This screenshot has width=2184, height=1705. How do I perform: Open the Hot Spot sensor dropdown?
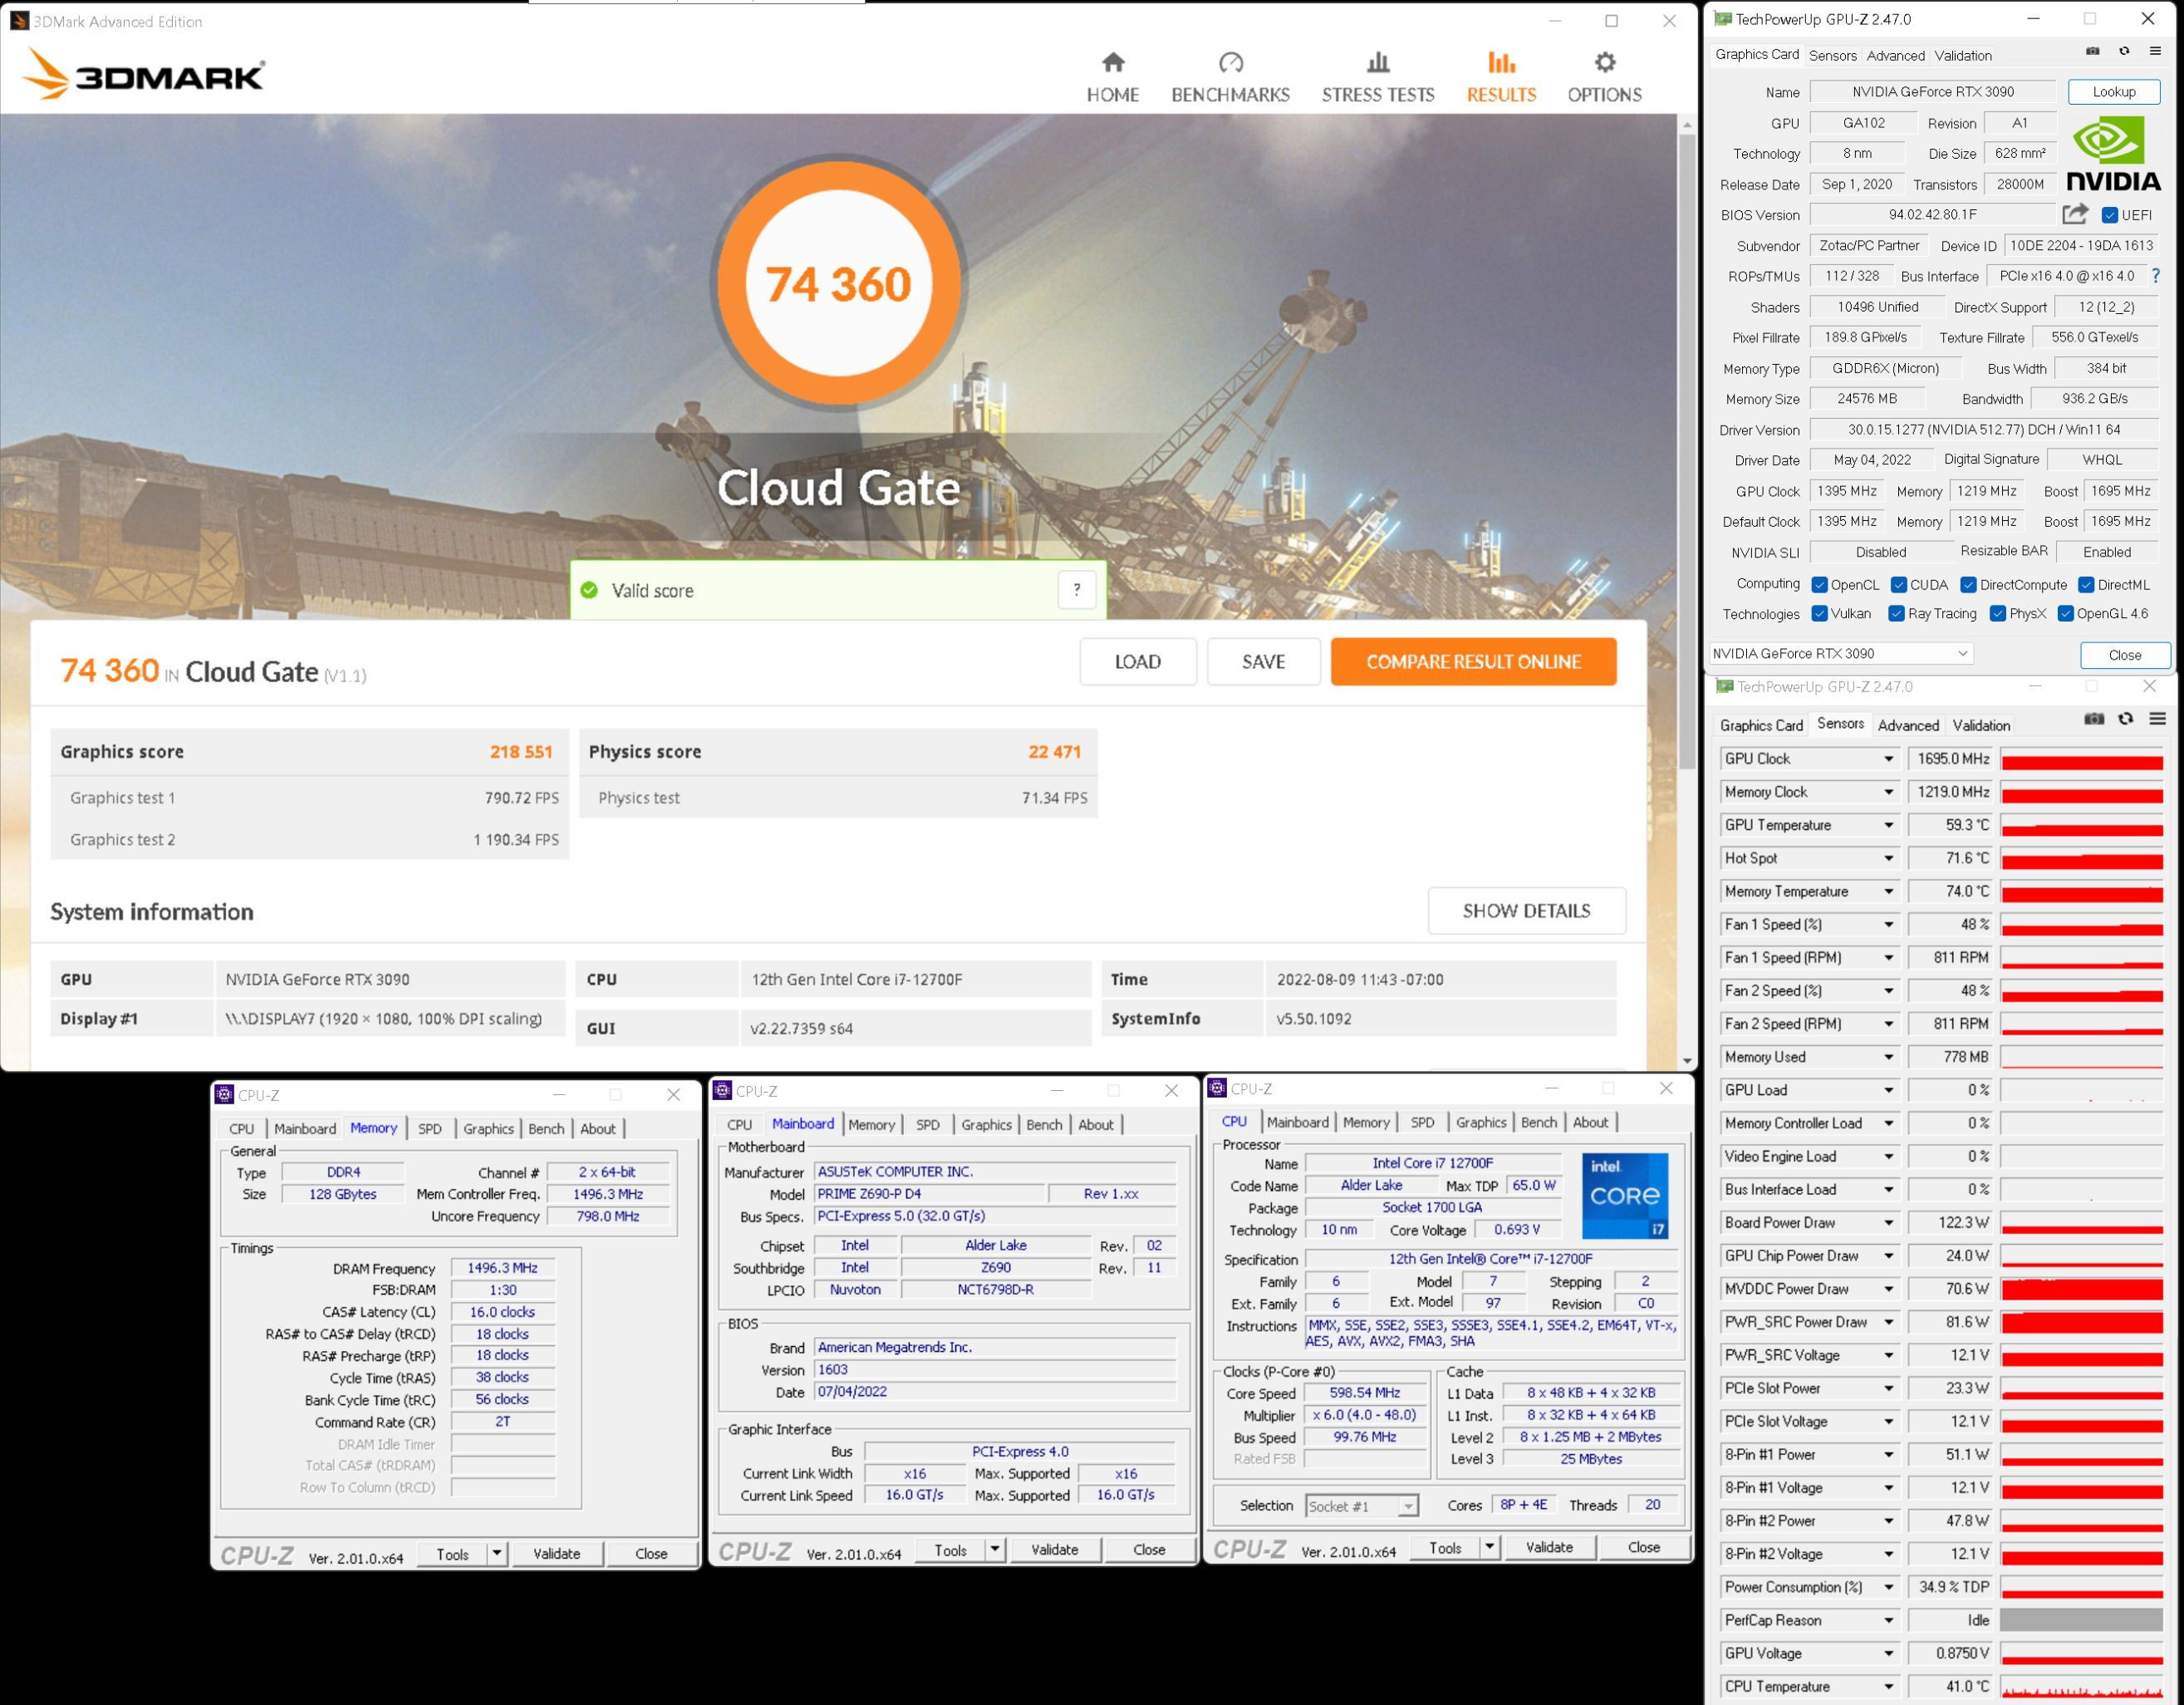[1889, 858]
